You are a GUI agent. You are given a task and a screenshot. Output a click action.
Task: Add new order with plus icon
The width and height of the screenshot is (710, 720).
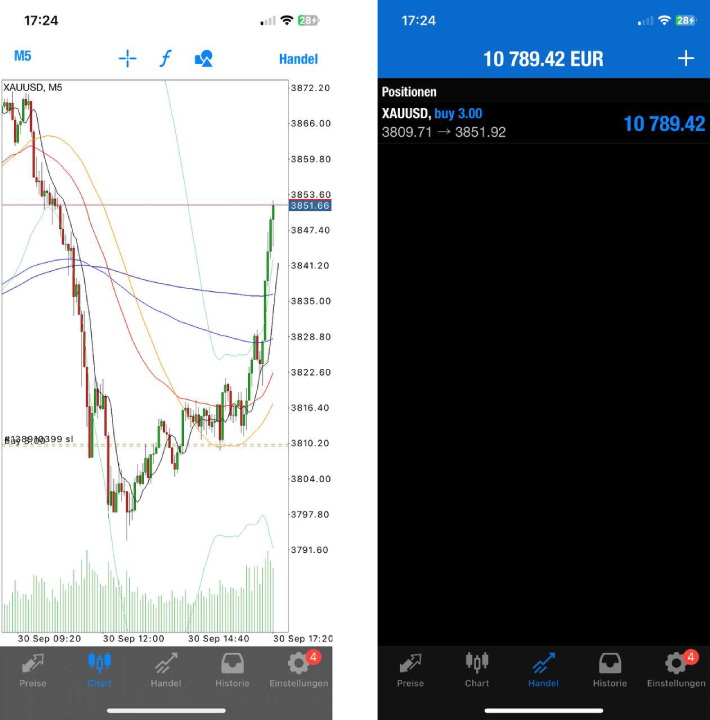click(686, 59)
